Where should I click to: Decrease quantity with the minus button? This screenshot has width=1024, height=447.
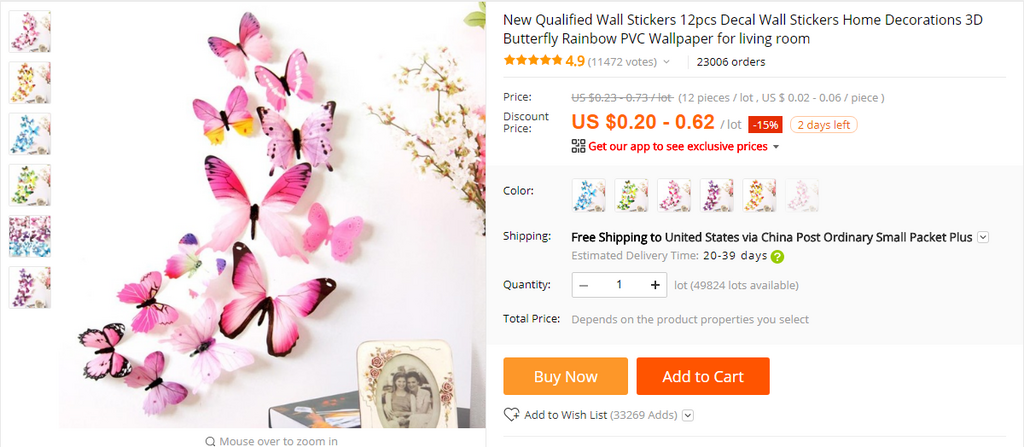584,285
